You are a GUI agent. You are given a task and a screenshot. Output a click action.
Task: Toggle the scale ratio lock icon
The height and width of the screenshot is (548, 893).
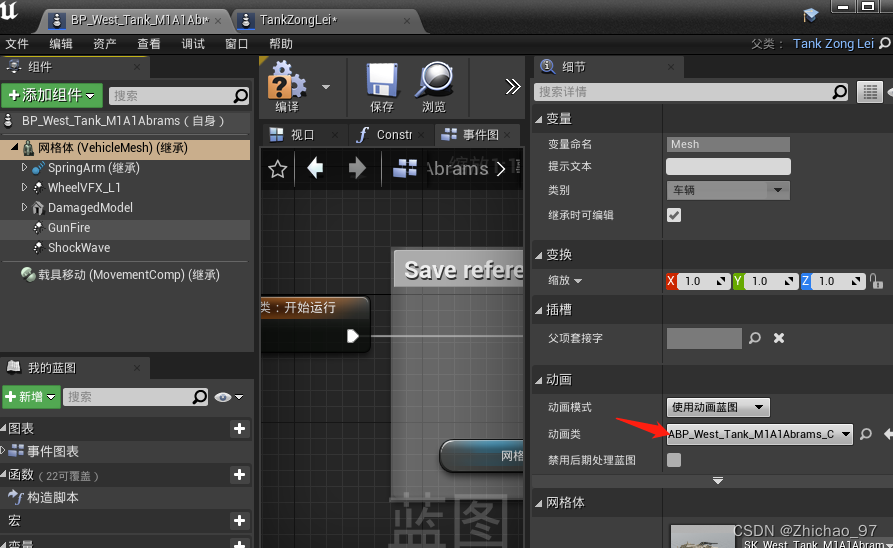[x=876, y=281]
